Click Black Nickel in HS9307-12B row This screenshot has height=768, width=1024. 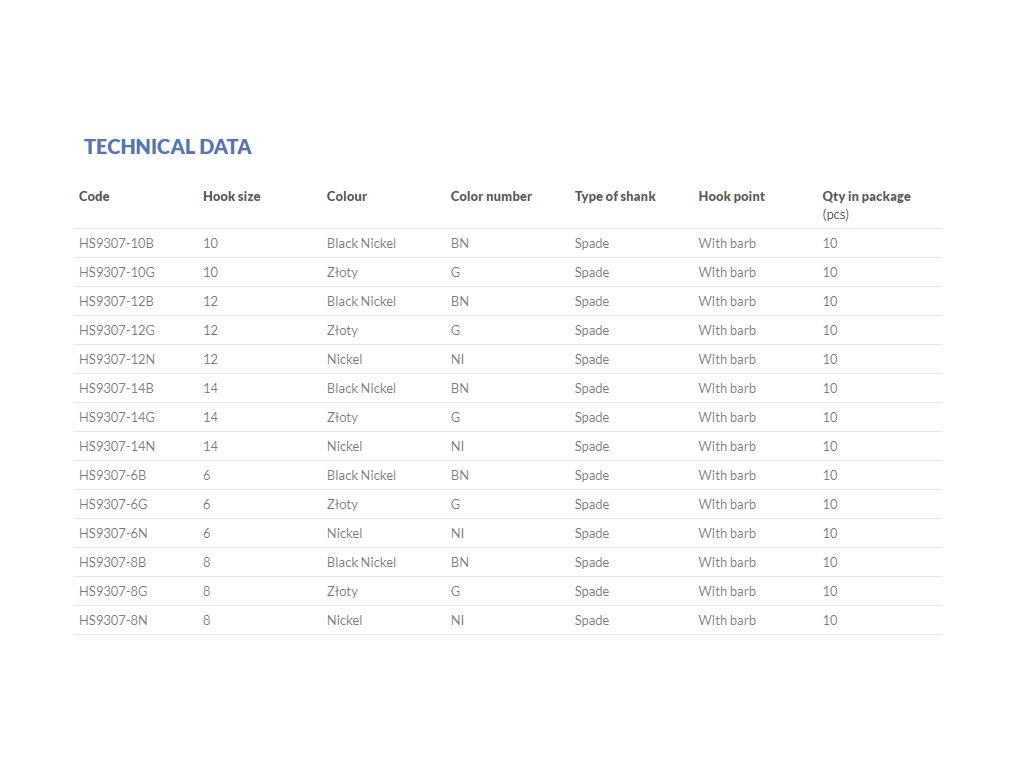[x=361, y=301]
